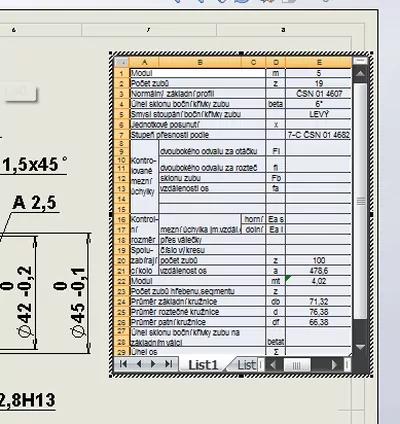Click the 'm' symbol cell in row 1
This screenshot has height=424, width=400.
(x=276, y=73)
